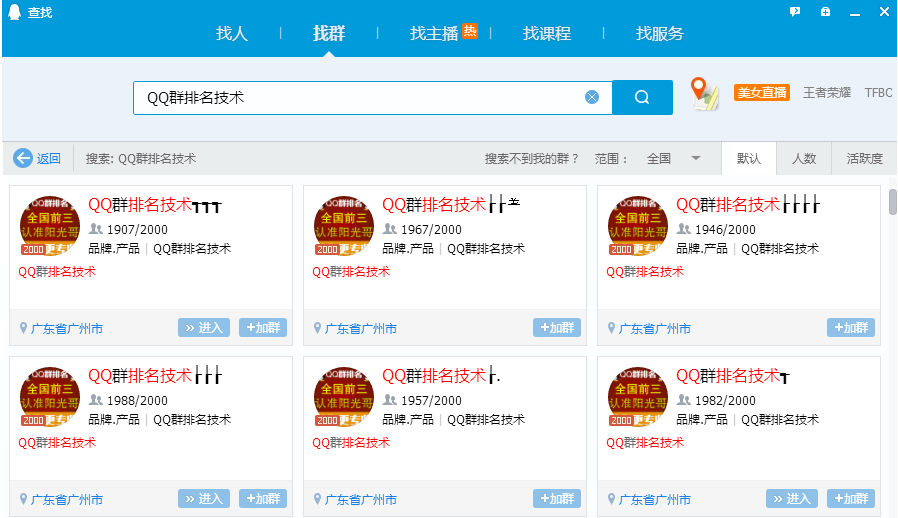Sort results by 活跃度
The width and height of the screenshot is (898, 518).
pos(865,158)
